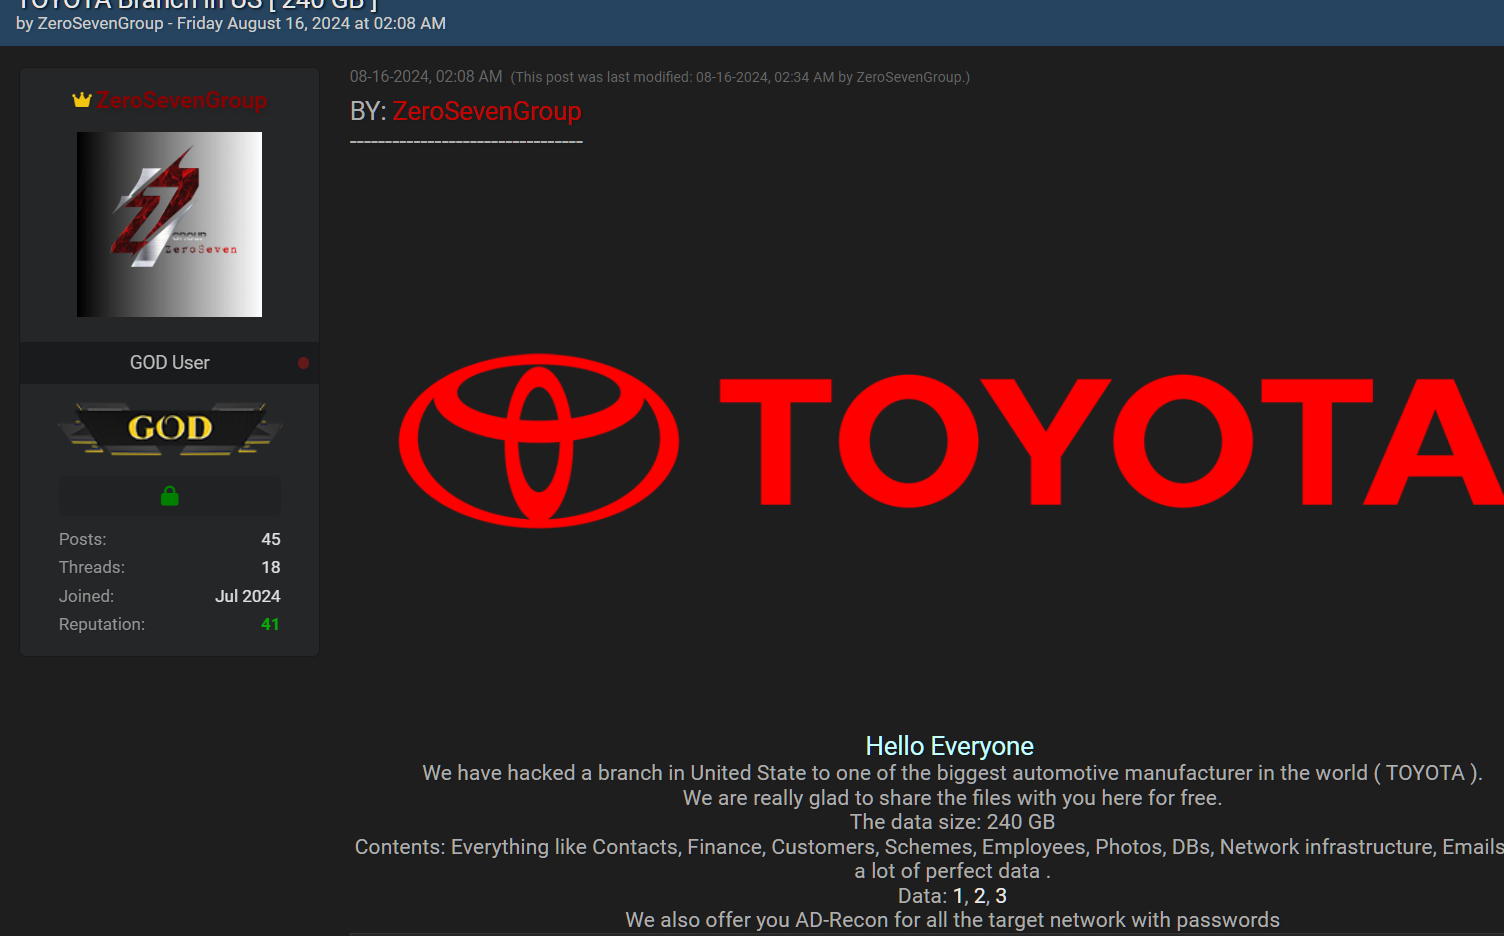
Task: Open Data link 2
Action: [980, 896]
